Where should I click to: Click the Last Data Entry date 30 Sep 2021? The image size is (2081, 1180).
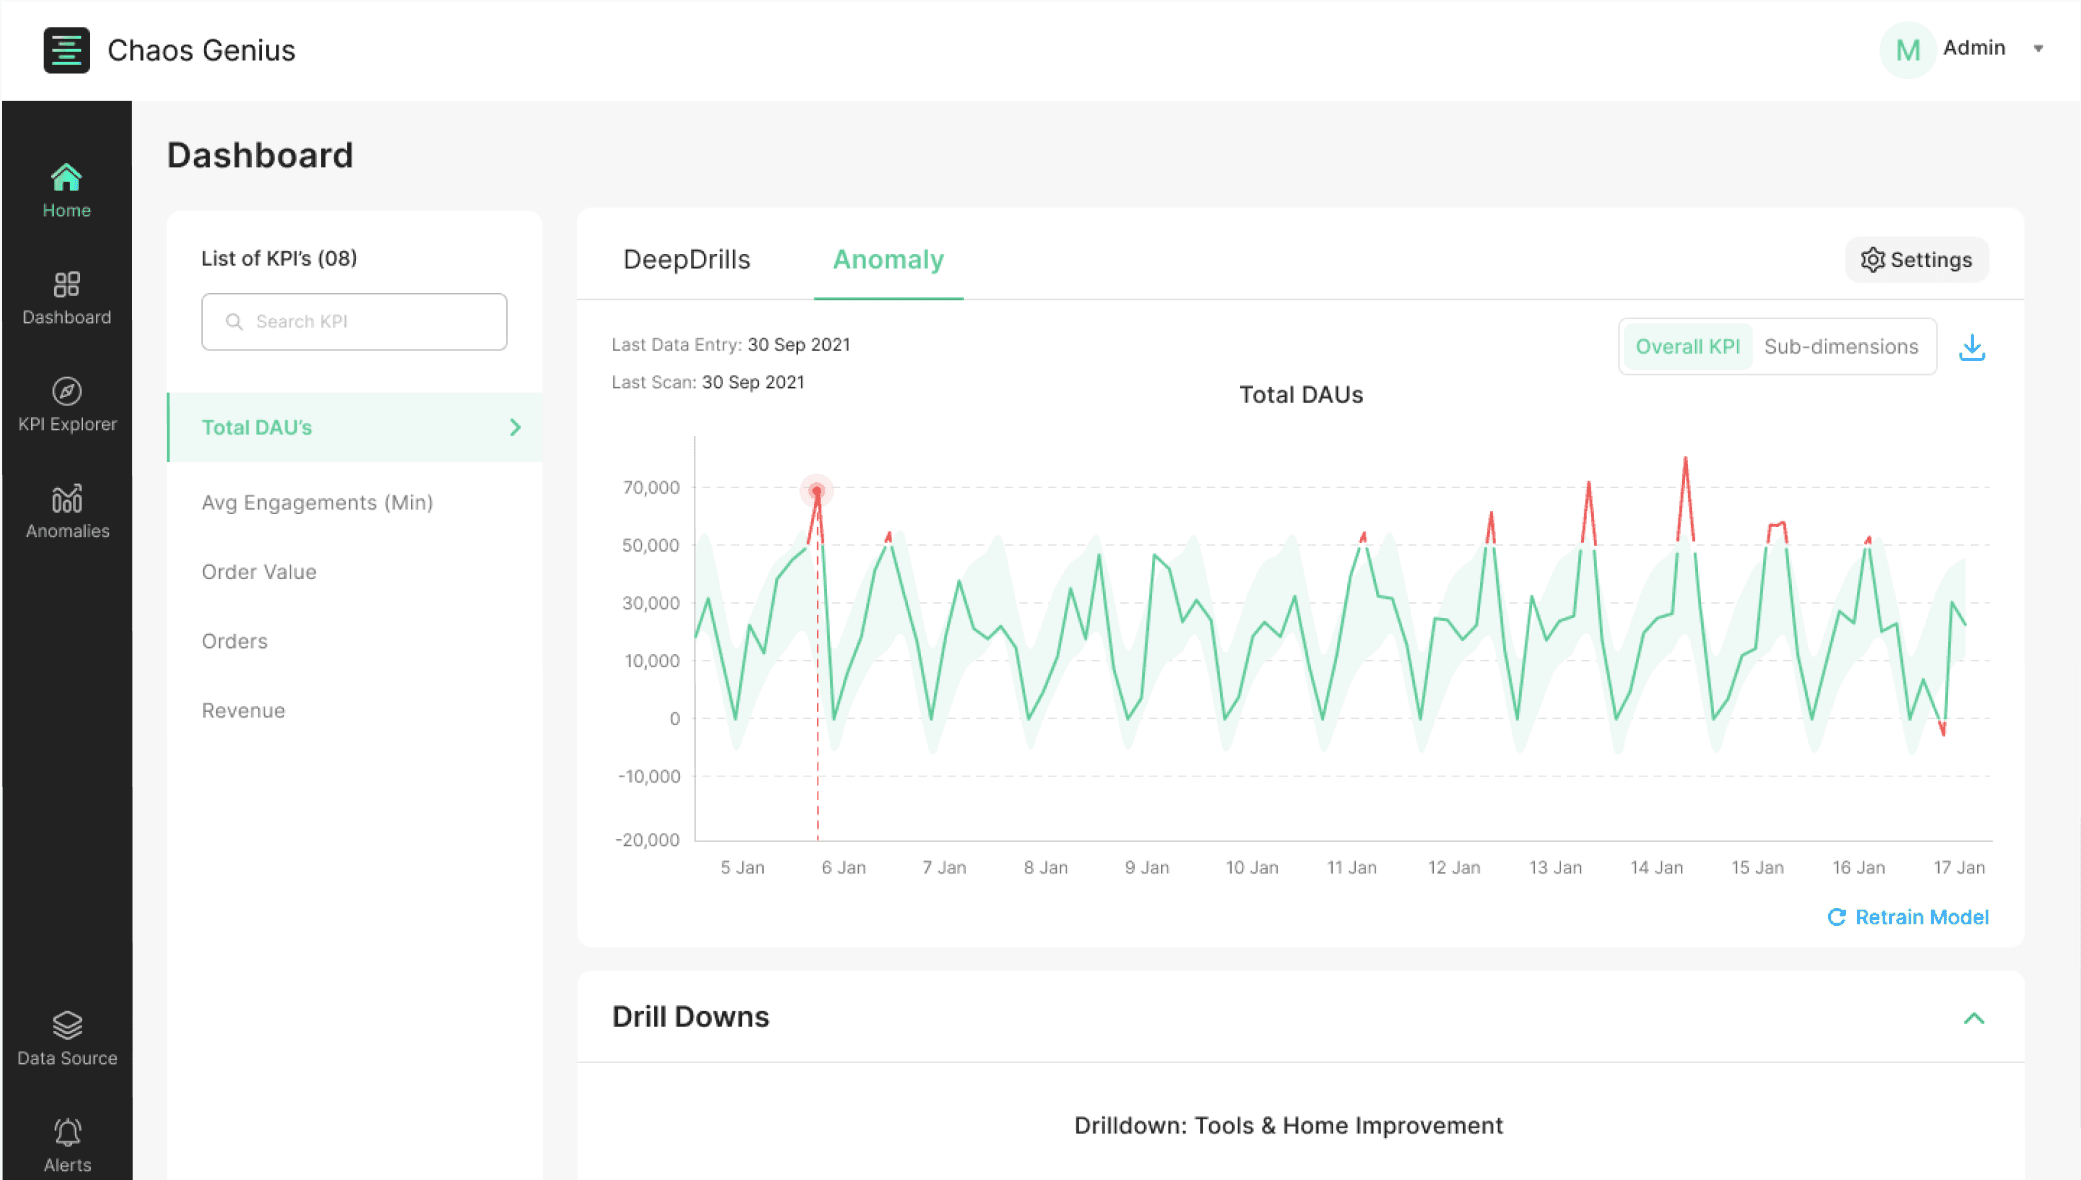799,344
